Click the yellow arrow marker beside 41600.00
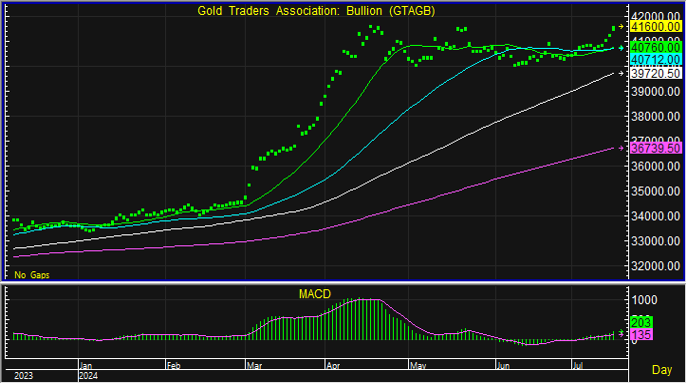The image size is (687, 384). (621, 27)
